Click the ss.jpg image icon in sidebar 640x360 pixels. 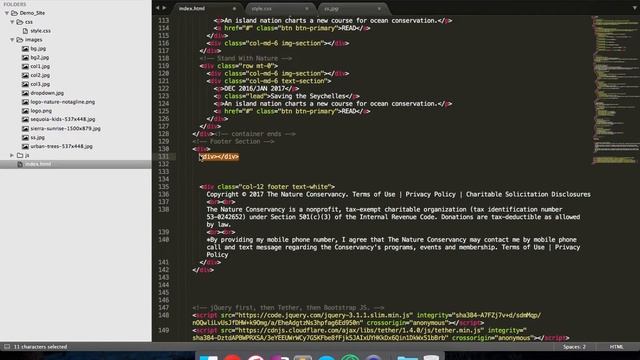click(25, 138)
